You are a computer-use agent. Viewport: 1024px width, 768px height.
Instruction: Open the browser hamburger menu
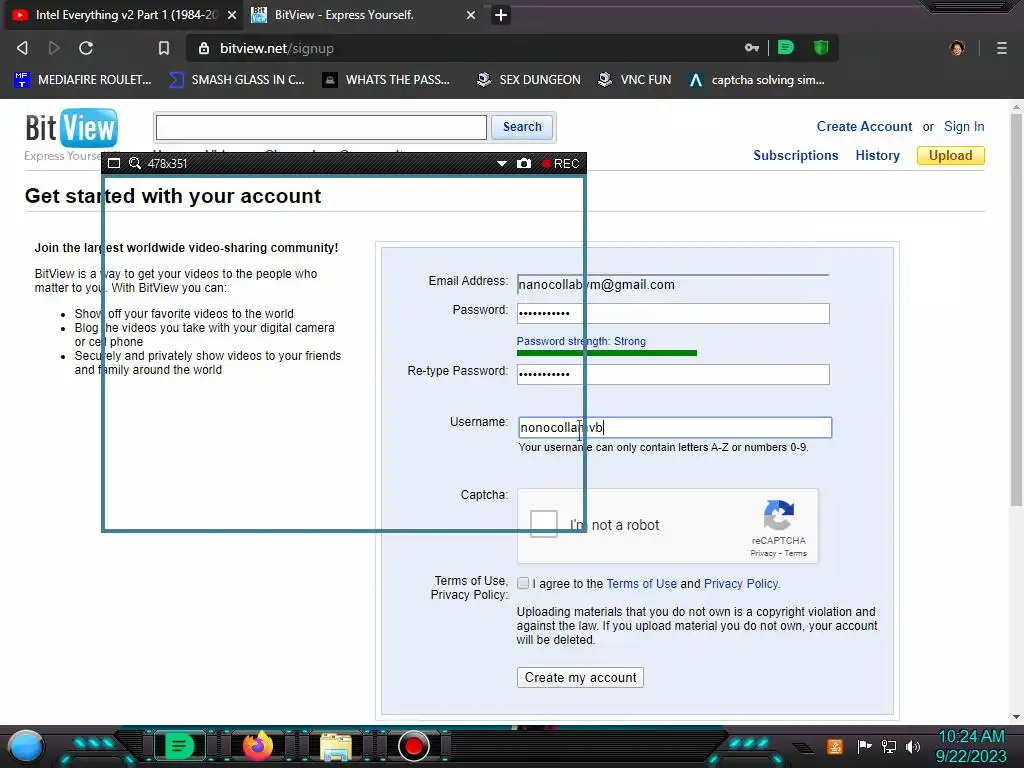coord(1002,48)
